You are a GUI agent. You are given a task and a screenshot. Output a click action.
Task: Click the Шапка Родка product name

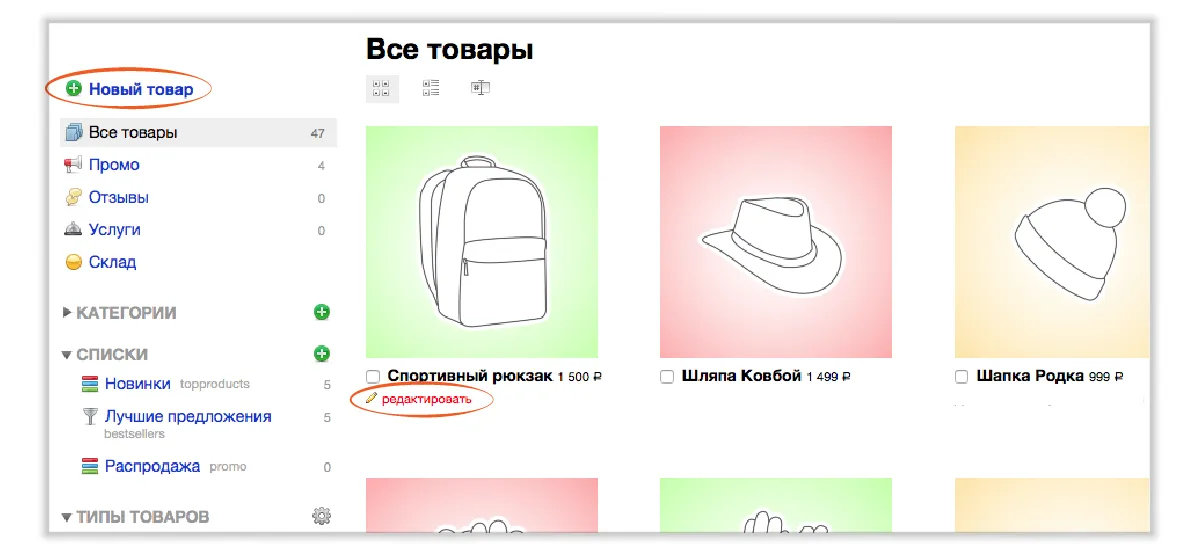(1030, 376)
